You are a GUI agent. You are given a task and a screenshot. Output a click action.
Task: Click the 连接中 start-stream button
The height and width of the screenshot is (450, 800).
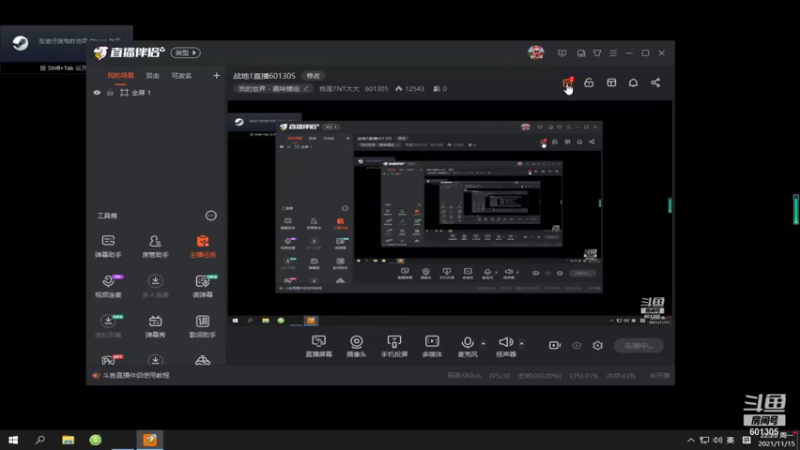tap(638, 345)
